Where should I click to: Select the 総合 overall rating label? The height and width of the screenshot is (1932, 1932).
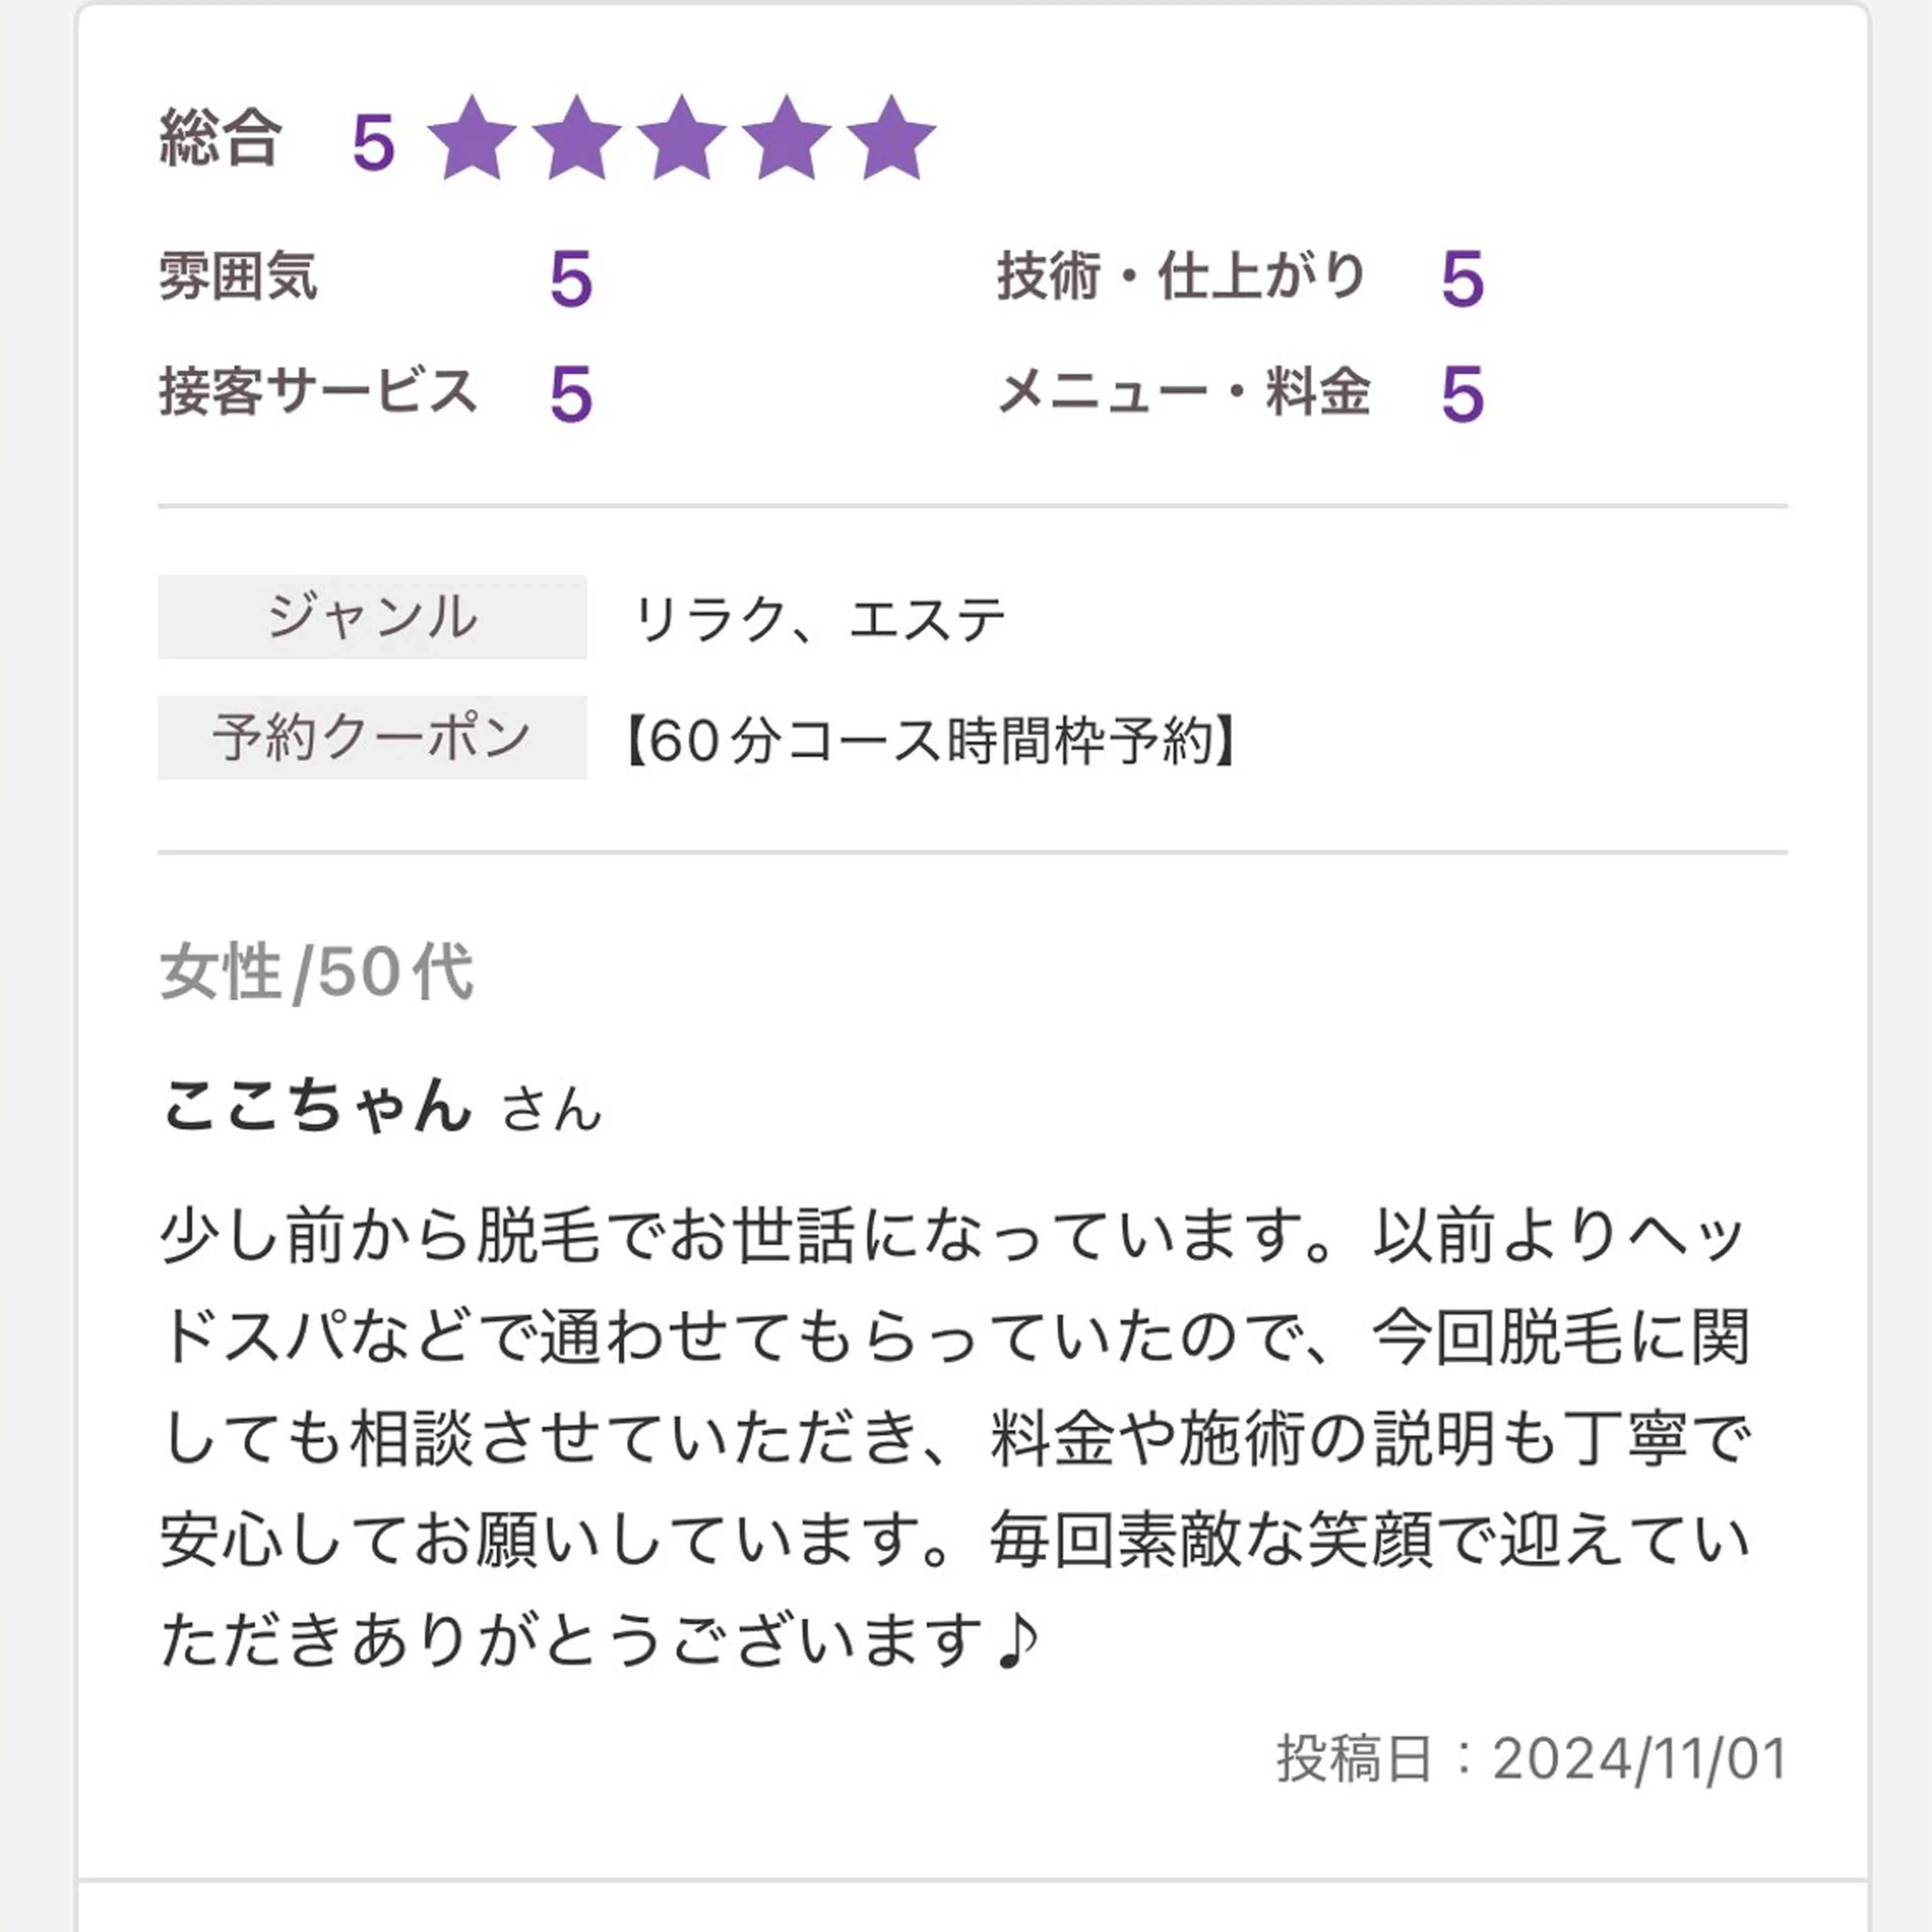click(221, 138)
